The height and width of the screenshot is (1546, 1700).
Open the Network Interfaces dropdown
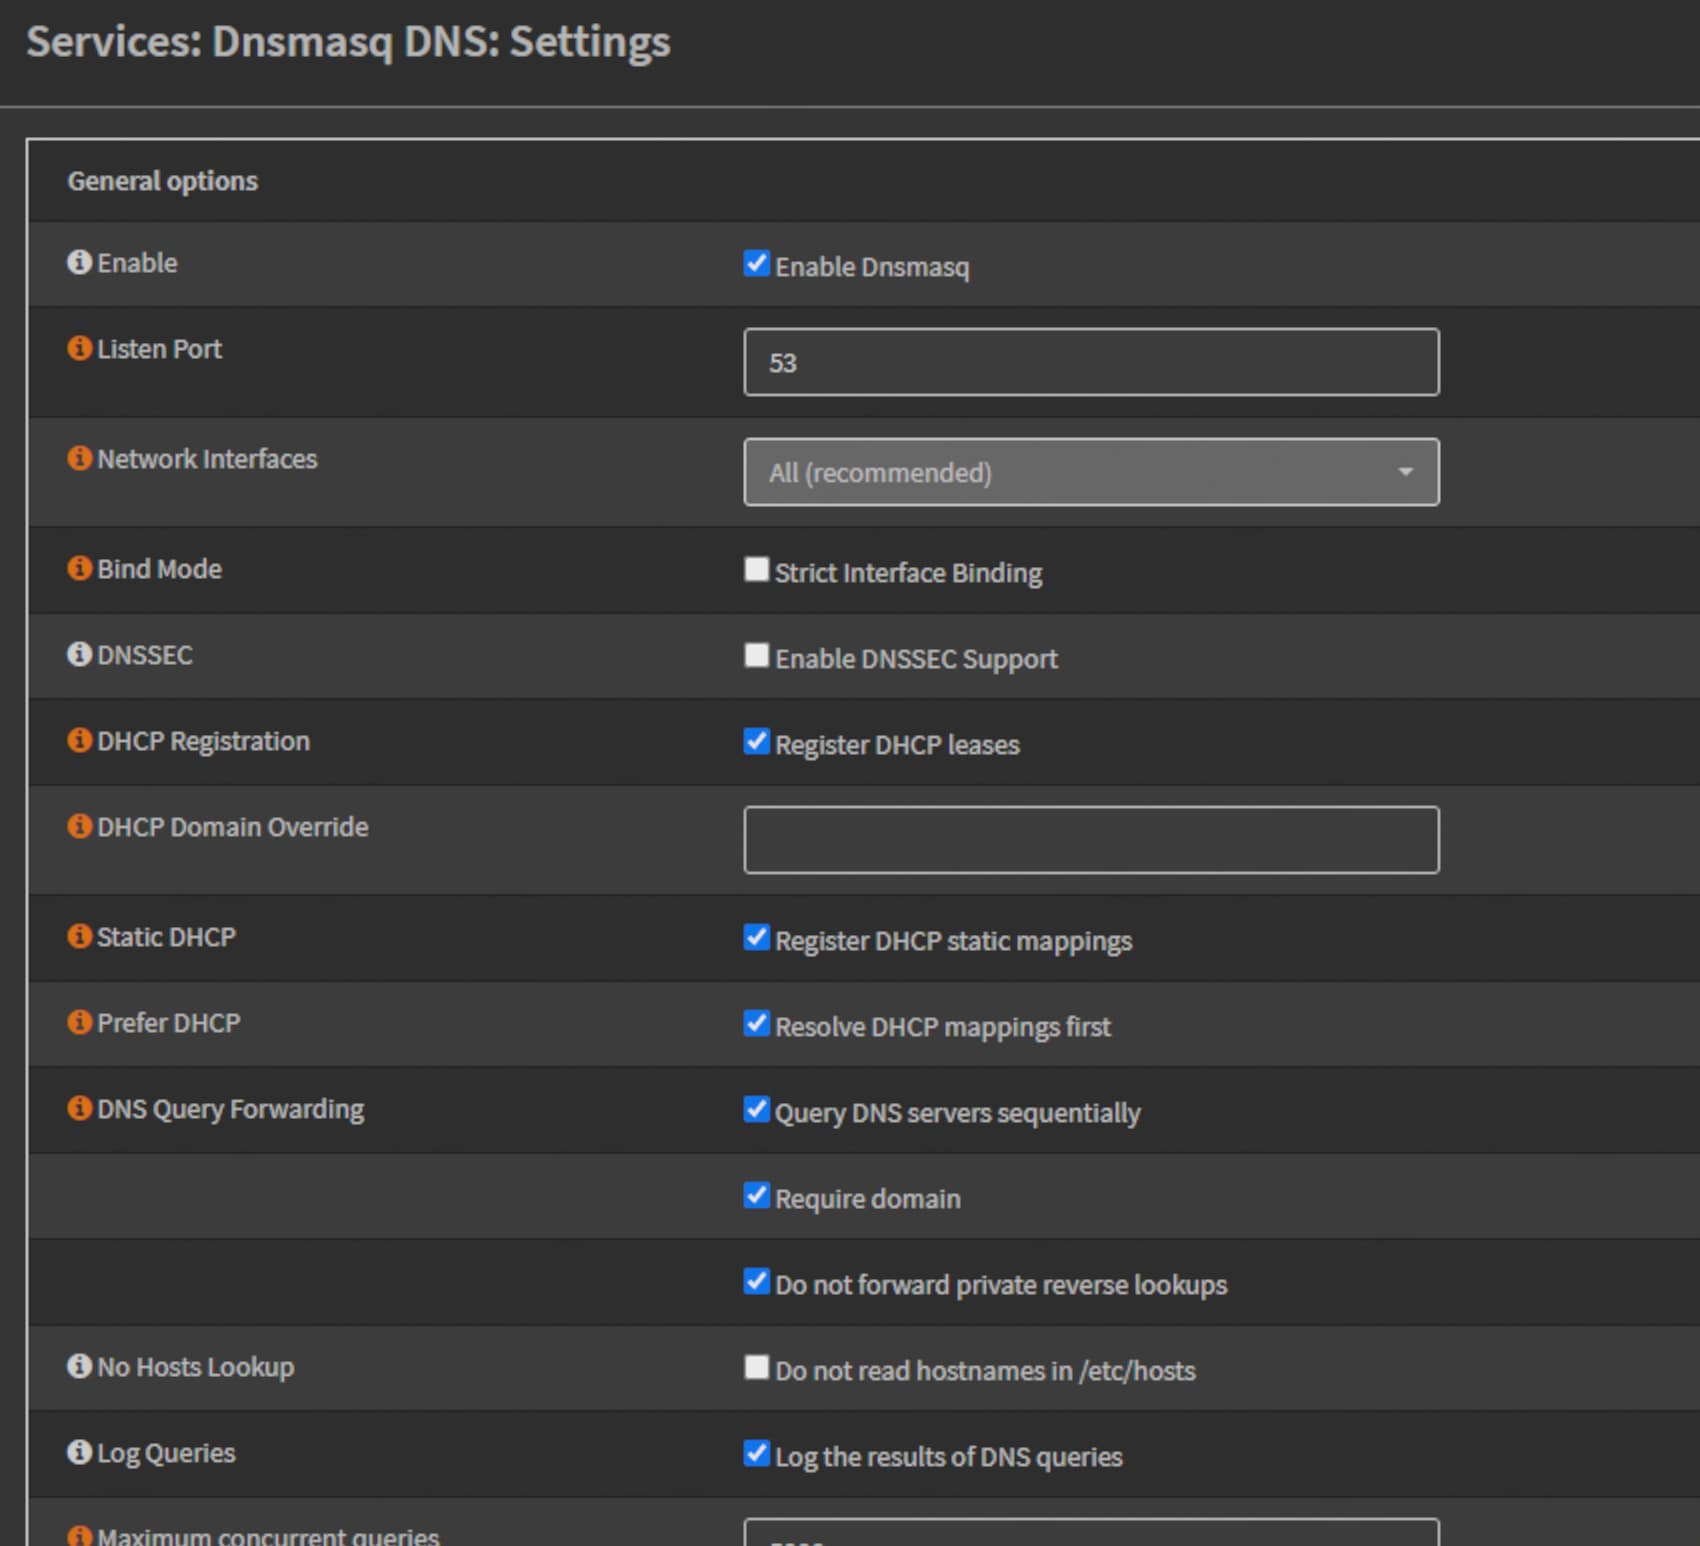tap(1092, 472)
